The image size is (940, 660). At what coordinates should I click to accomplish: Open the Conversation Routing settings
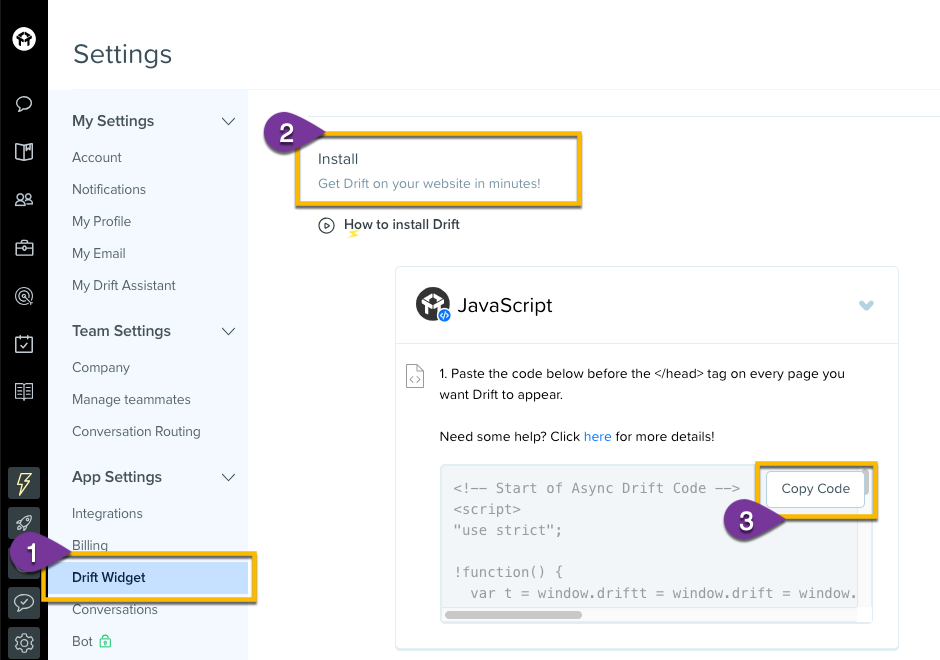[x=136, y=431]
